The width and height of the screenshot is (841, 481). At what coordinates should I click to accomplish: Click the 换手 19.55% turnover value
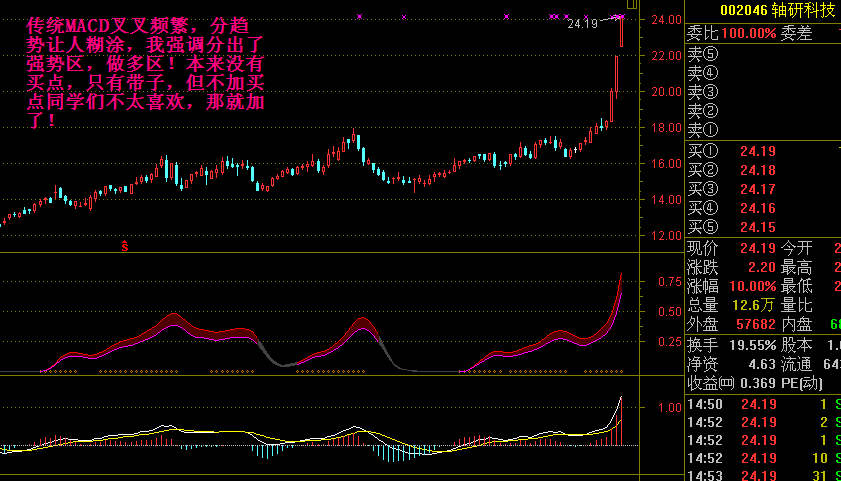[x=753, y=345]
